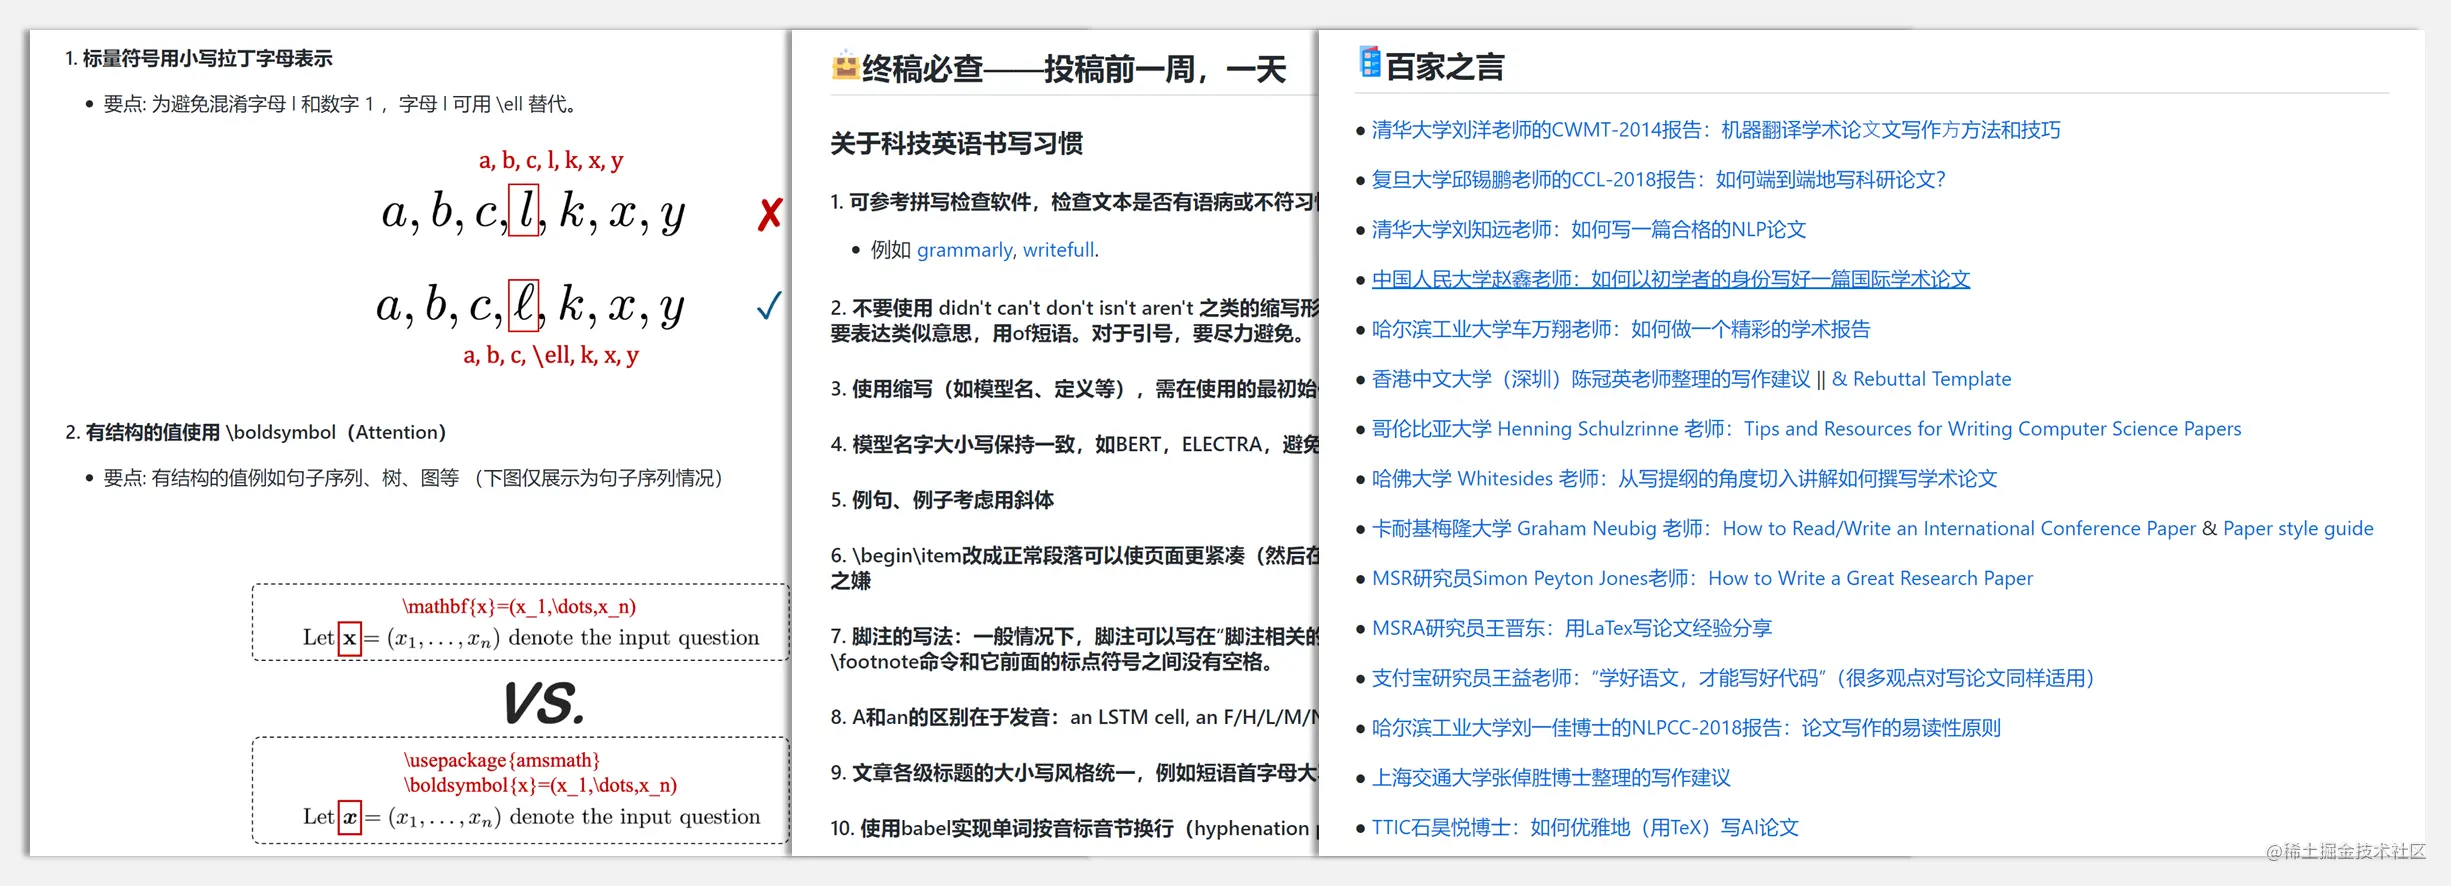
Task: Open 哈尔滨工业大学车万翔老师 学术报告 link
Action: [x=1621, y=329]
